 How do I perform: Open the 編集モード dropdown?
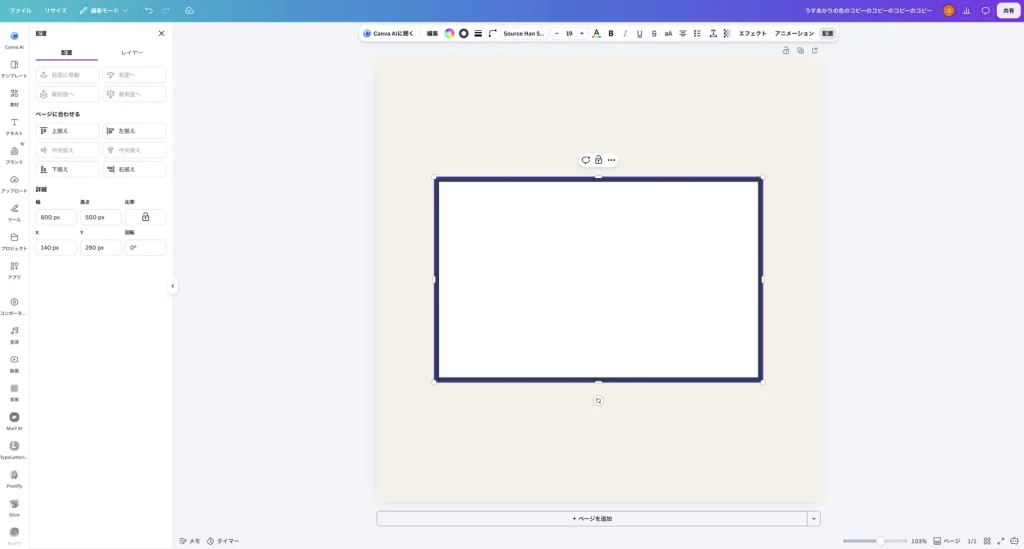pyautogui.click(x=104, y=10)
